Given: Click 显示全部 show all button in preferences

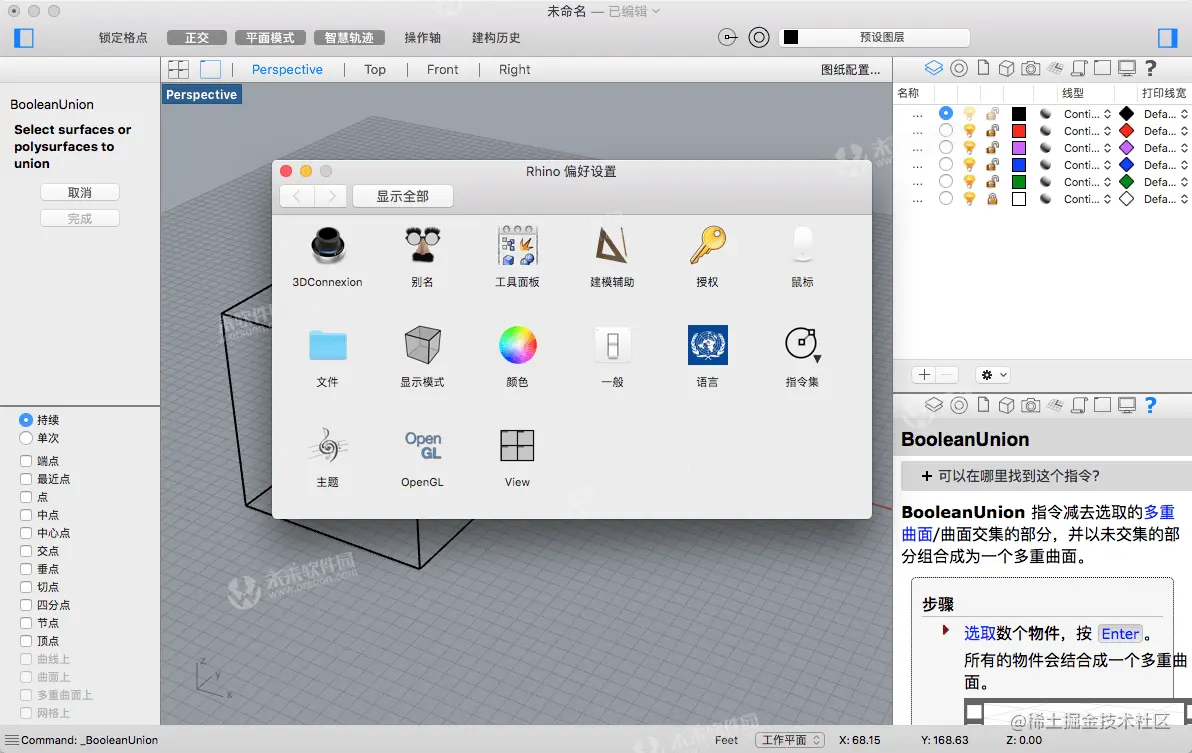Looking at the screenshot, I should point(403,196).
